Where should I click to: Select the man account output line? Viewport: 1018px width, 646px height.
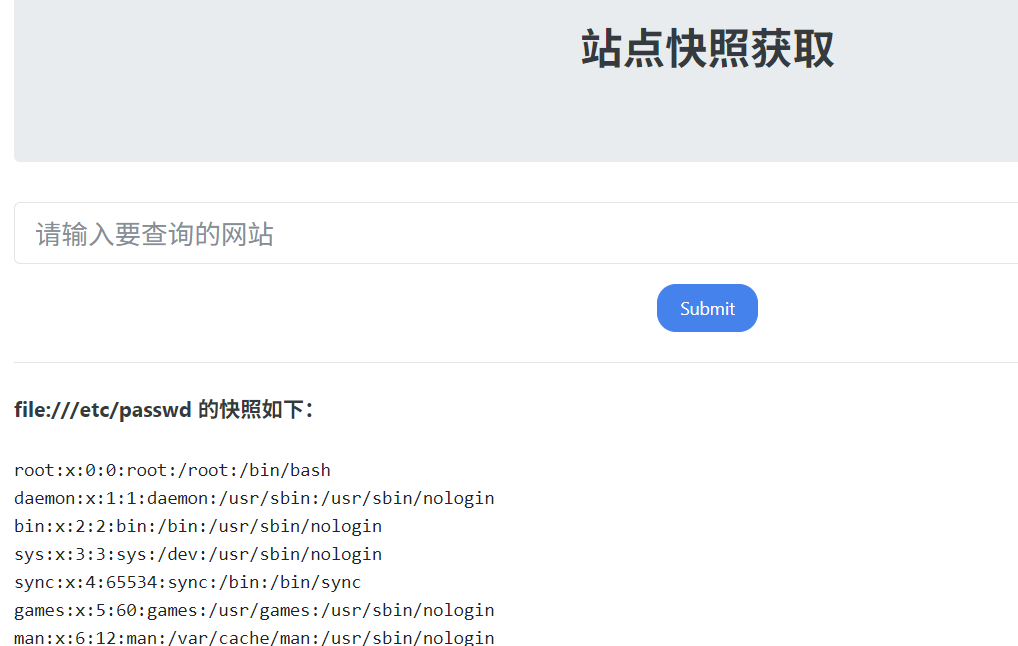254,637
